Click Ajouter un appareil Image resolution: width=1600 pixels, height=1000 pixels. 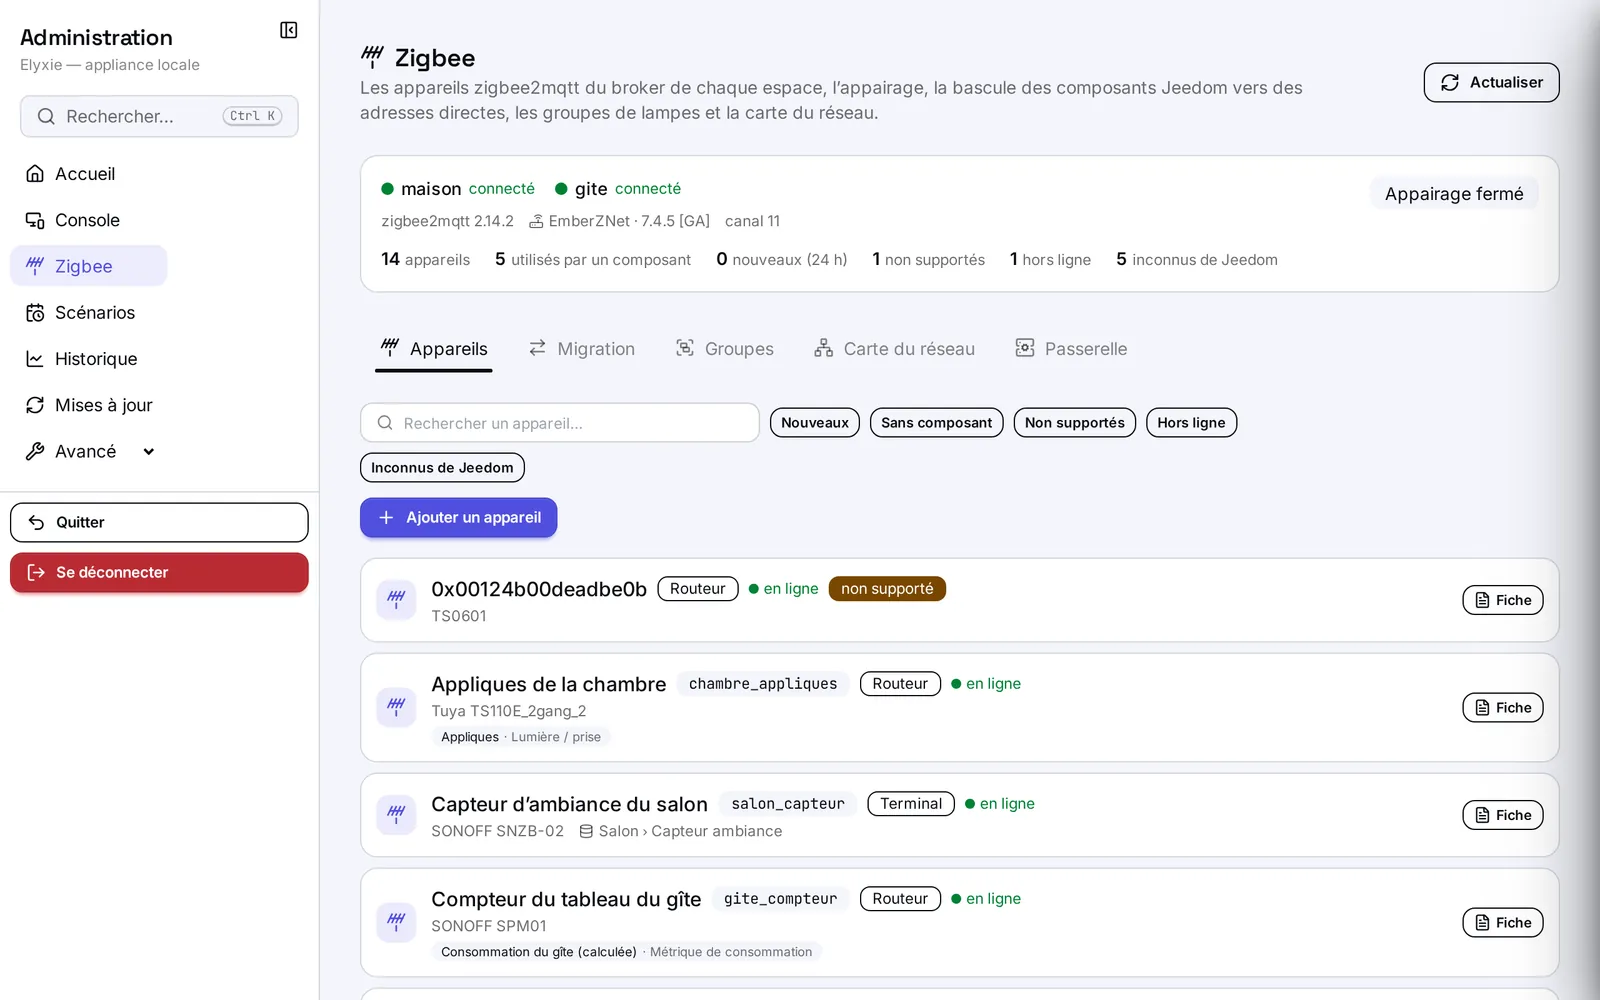pyautogui.click(x=459, y=518)
